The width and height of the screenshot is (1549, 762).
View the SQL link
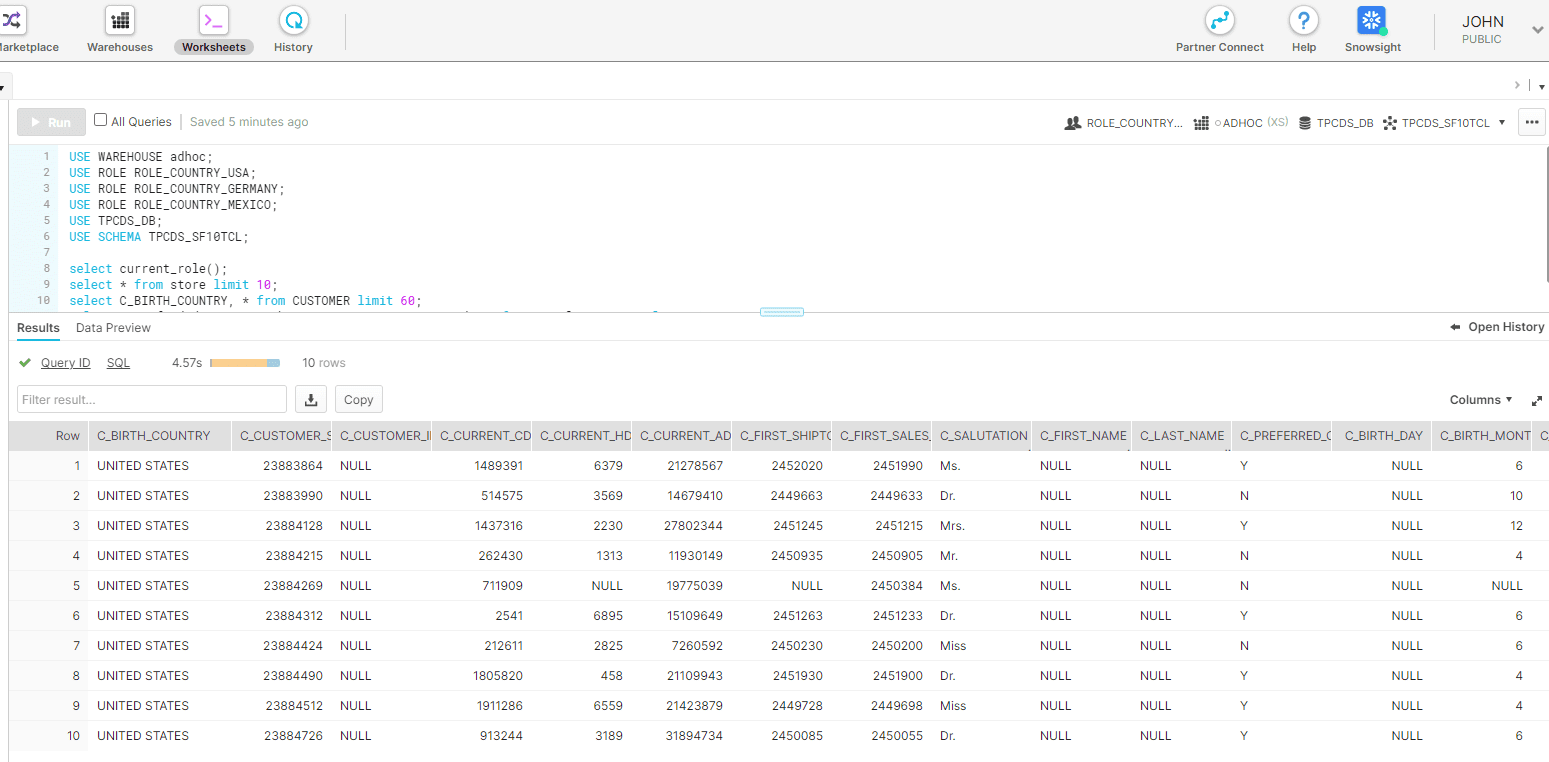tap(118, 363)
